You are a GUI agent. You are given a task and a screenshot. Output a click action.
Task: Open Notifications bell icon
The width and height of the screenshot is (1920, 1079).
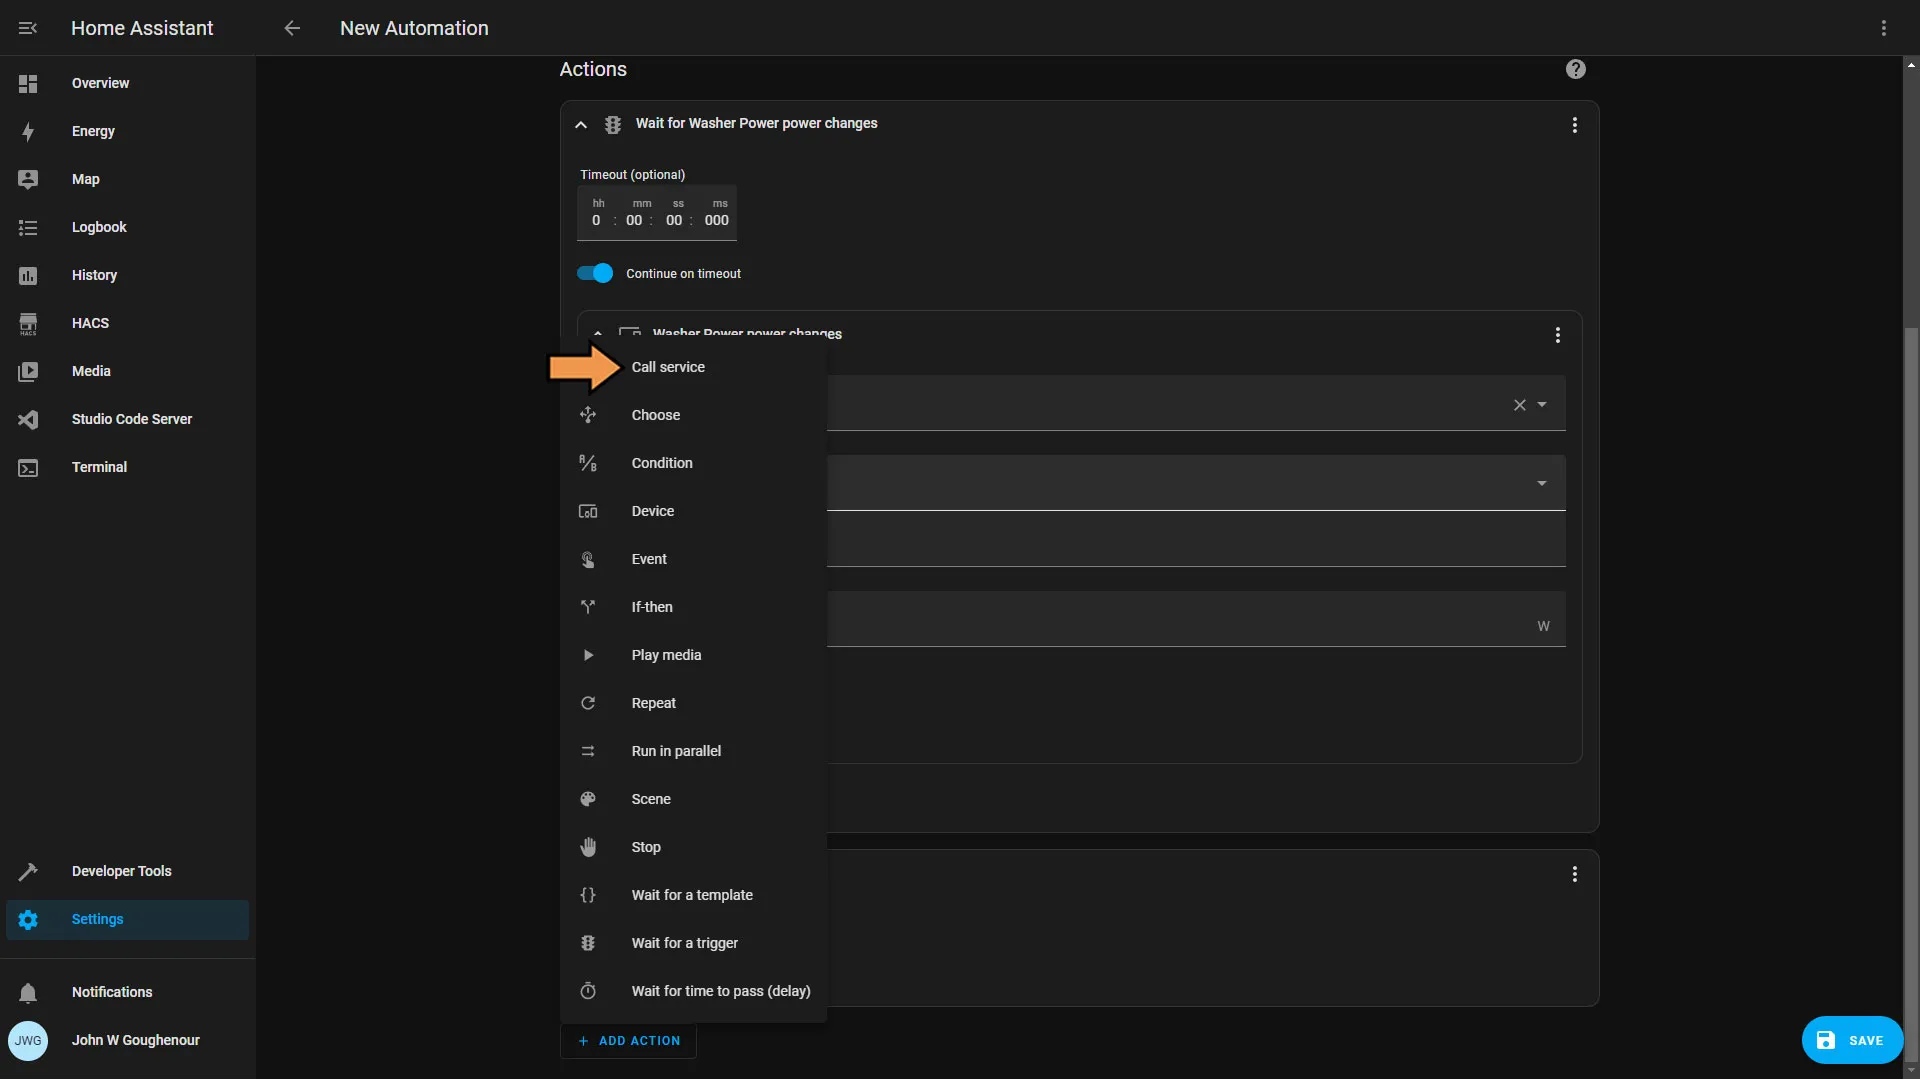tap(28, 992)
